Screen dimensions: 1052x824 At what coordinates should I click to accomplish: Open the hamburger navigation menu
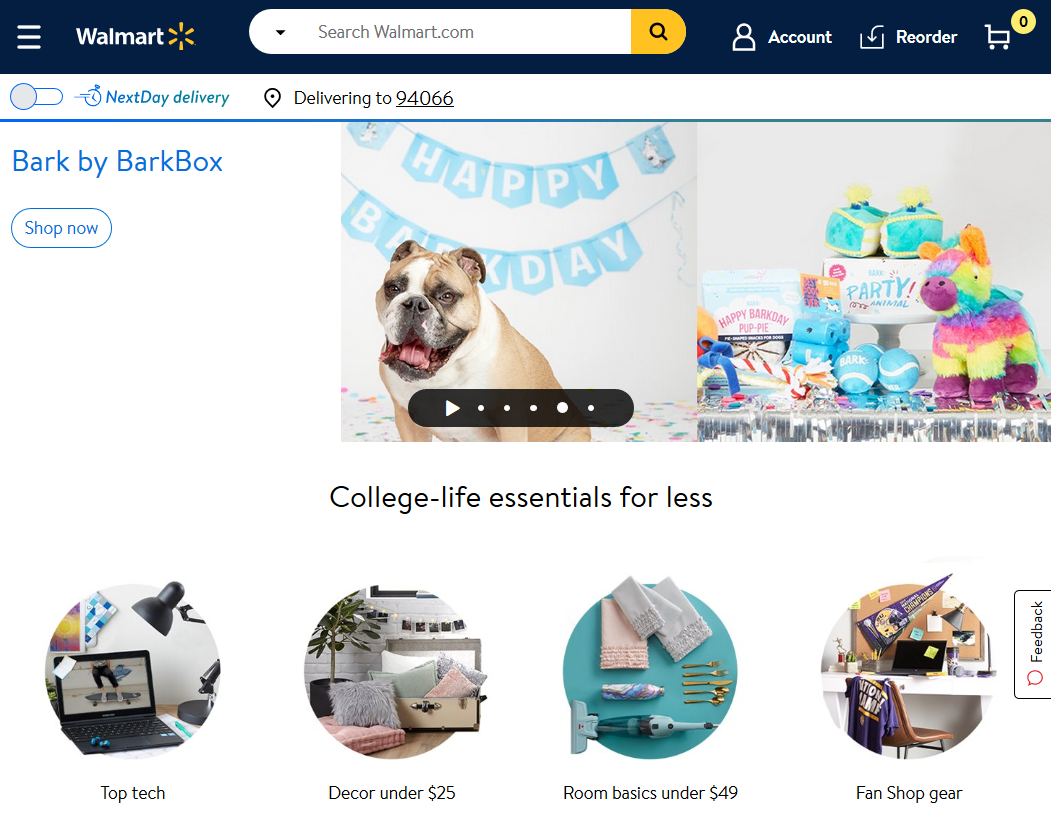[x=29, y=37]
